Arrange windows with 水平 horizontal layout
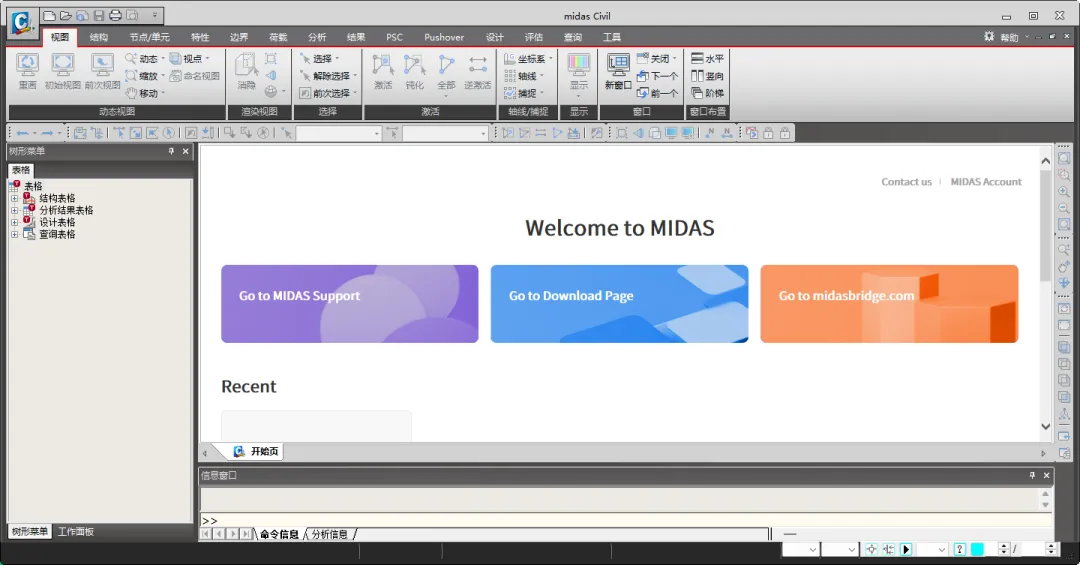Image resolution: width=1080 pixels, height=565 pixels. [707, 59]
